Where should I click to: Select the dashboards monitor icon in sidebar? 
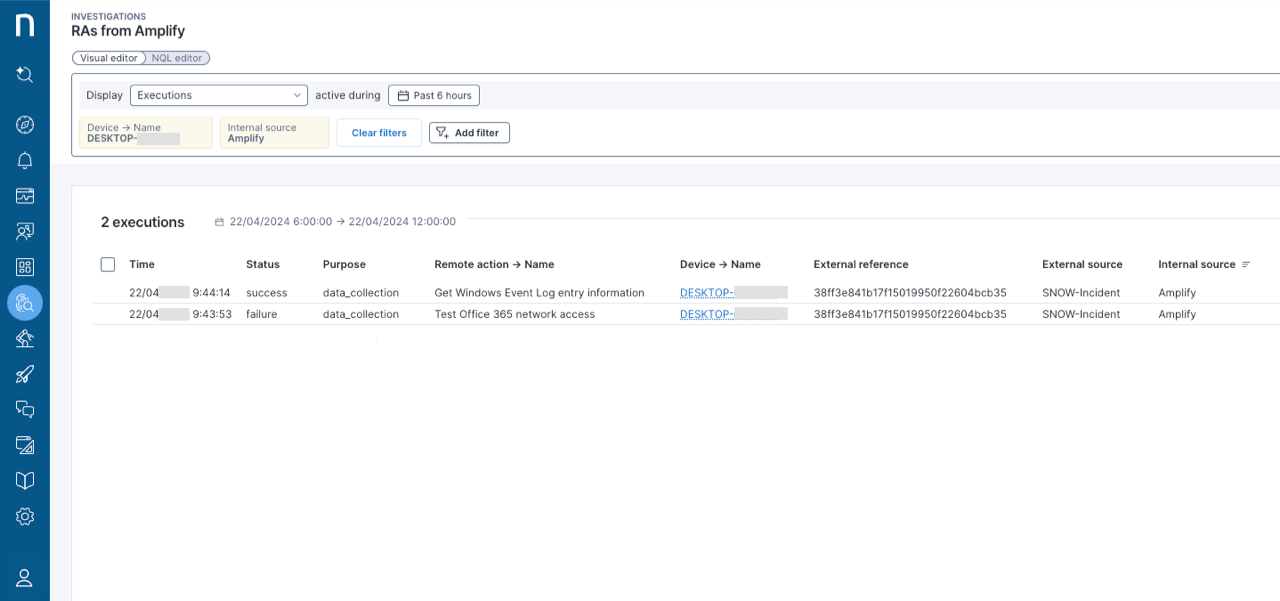(x=24, y=196)
